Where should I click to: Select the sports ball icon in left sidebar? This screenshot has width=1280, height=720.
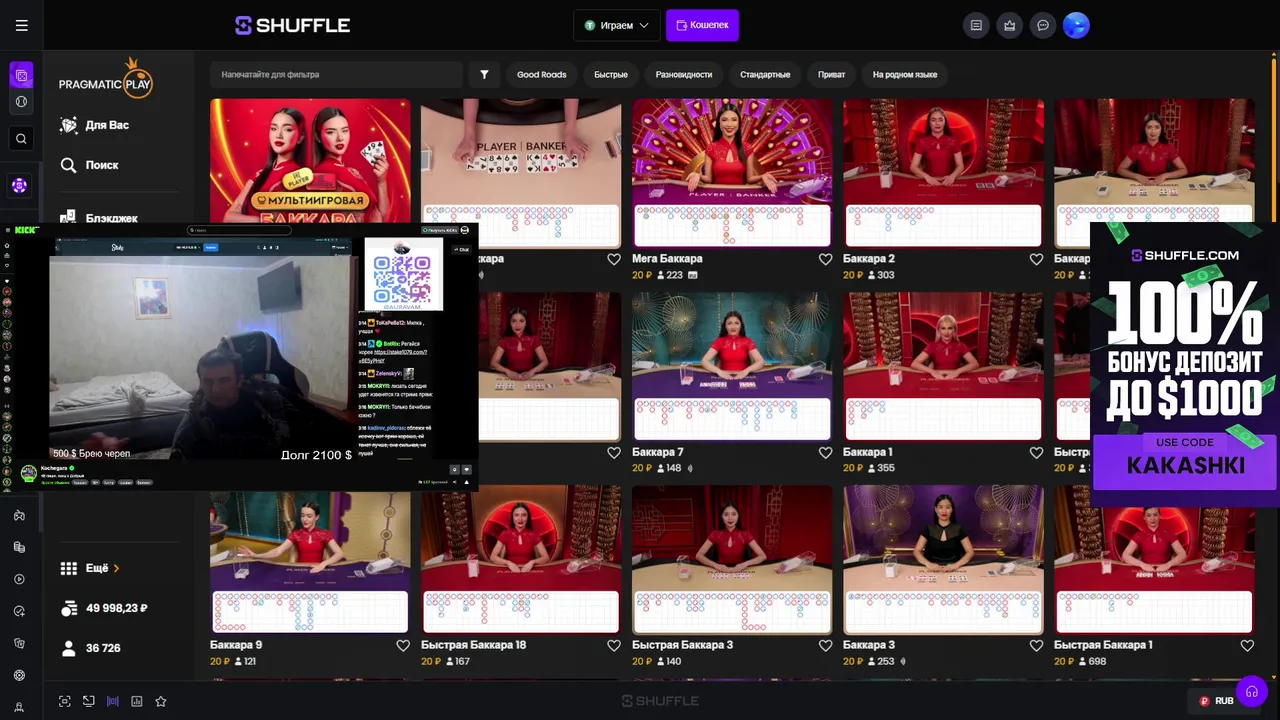click(x=21, y=102)
